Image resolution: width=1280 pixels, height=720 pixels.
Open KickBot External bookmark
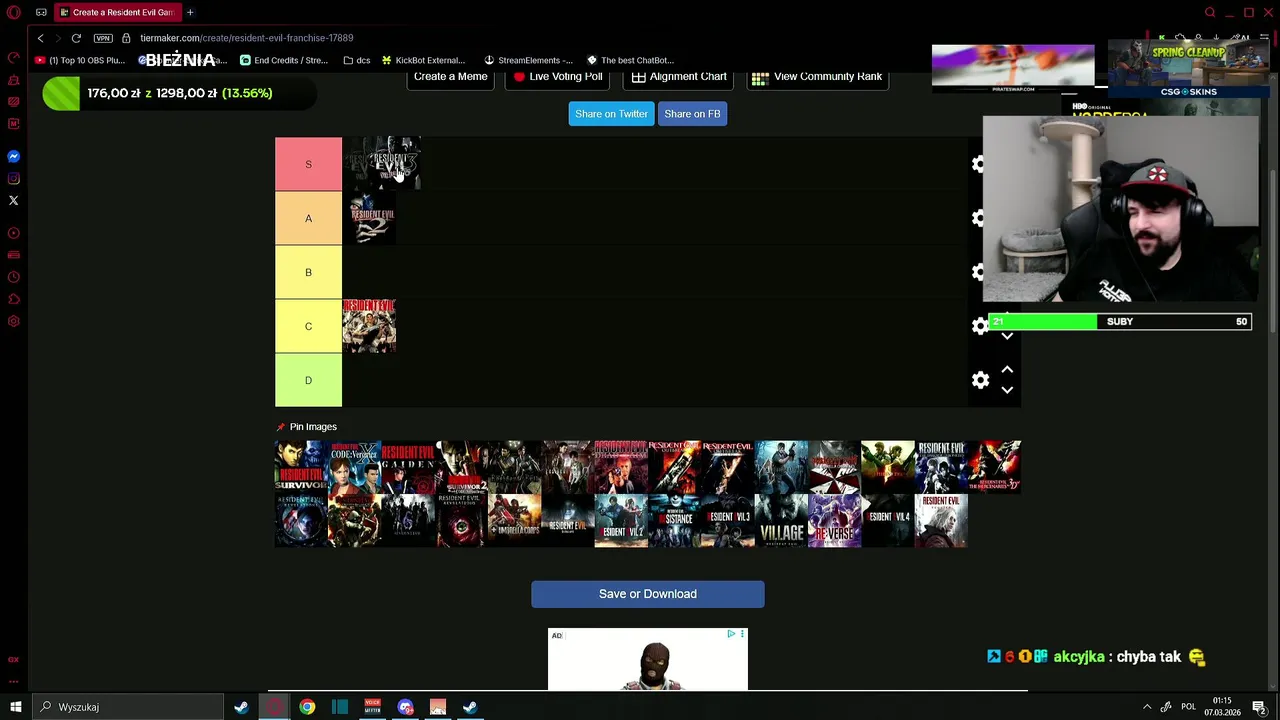[x=423, y=60]
